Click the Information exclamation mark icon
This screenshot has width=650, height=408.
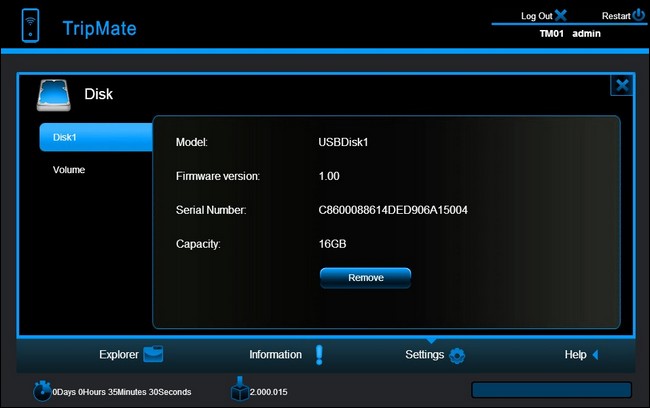click(x=319, y=355)
